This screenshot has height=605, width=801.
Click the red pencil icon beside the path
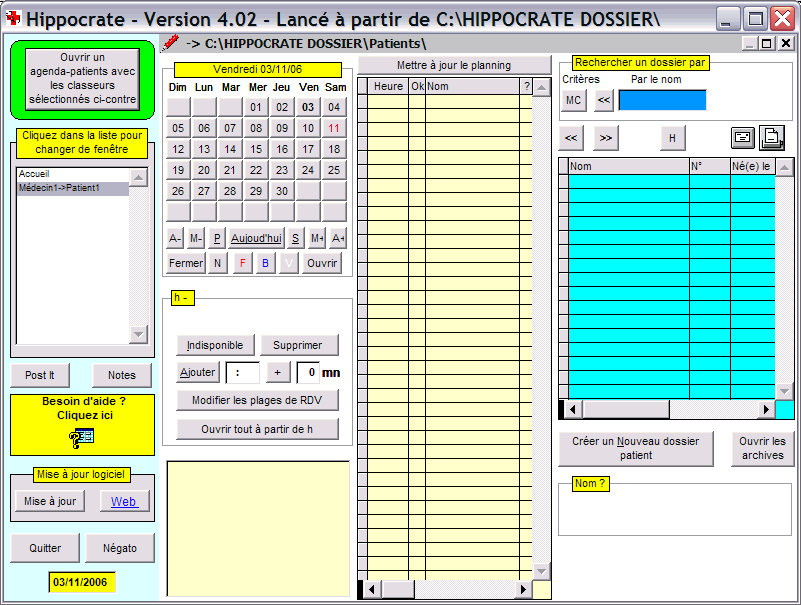point(170,43)
